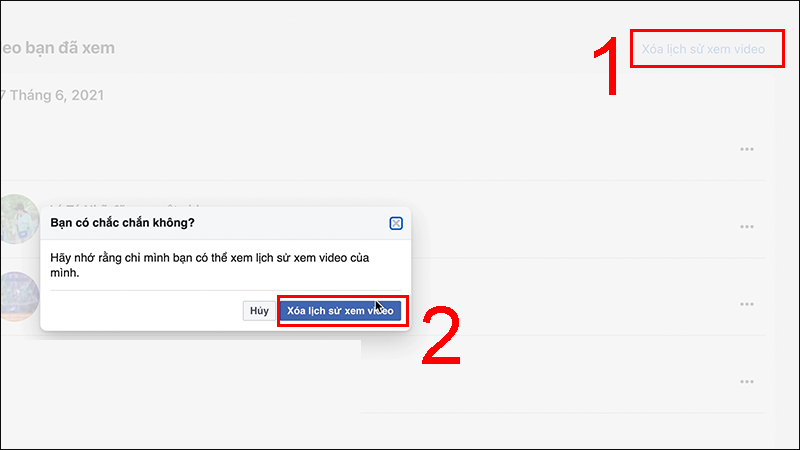Click the dialog title 'Bạn có chắc chắn không?'
800x450 pixels.
click(x=122, y=223)
